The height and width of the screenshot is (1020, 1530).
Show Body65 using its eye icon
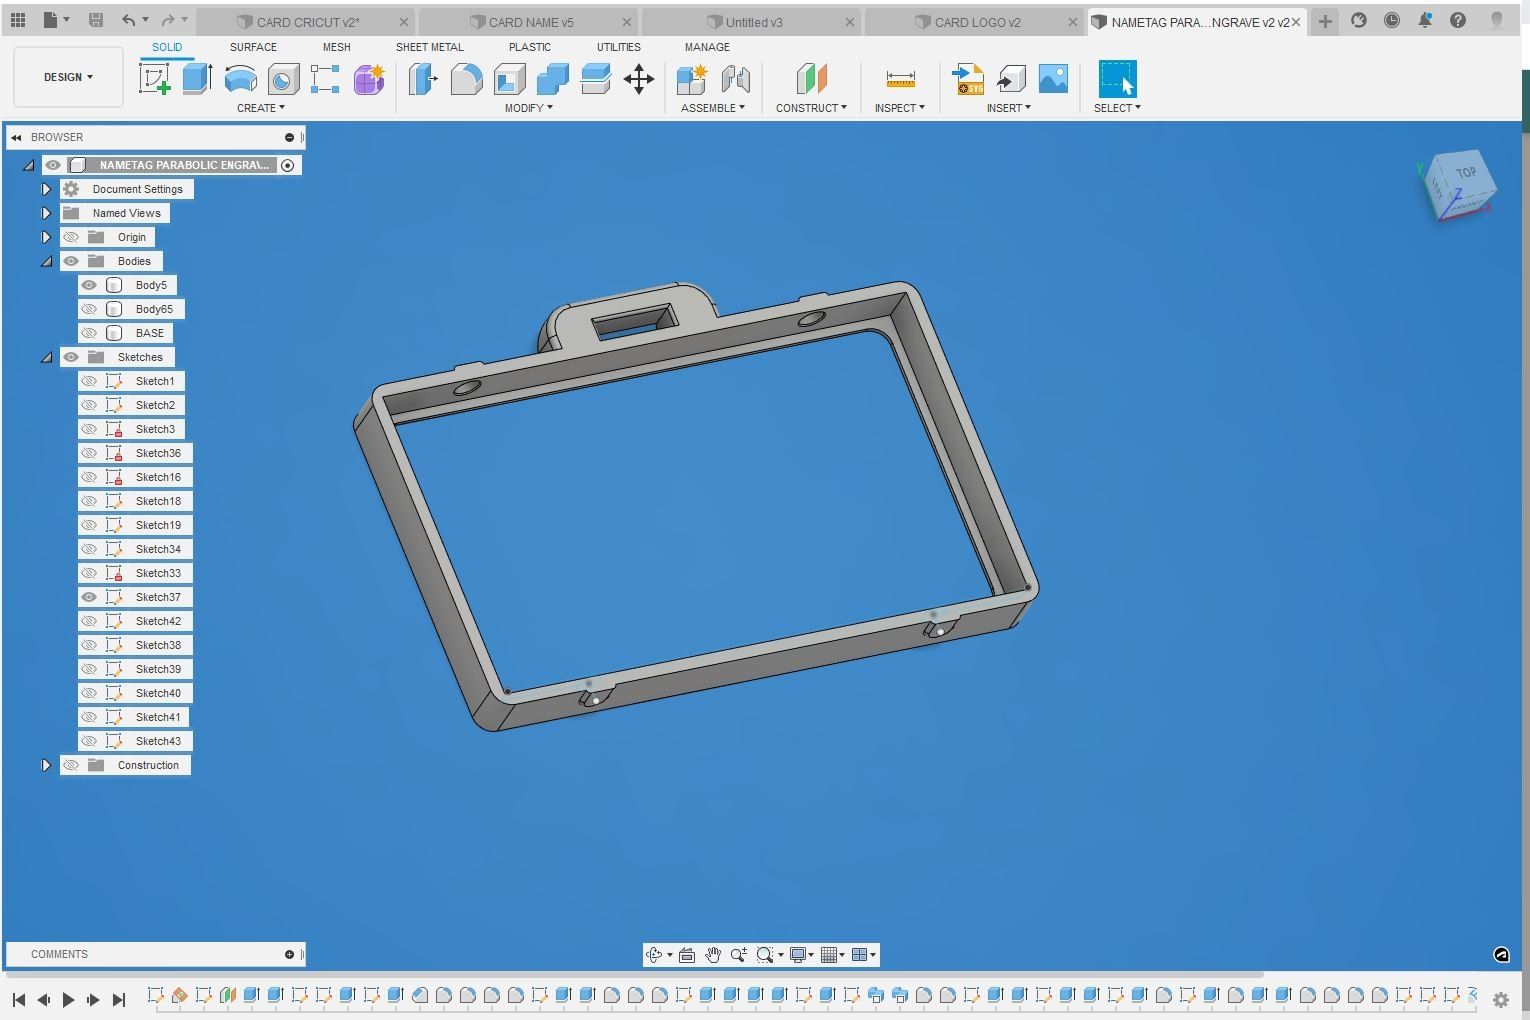(x=89, y=309)
